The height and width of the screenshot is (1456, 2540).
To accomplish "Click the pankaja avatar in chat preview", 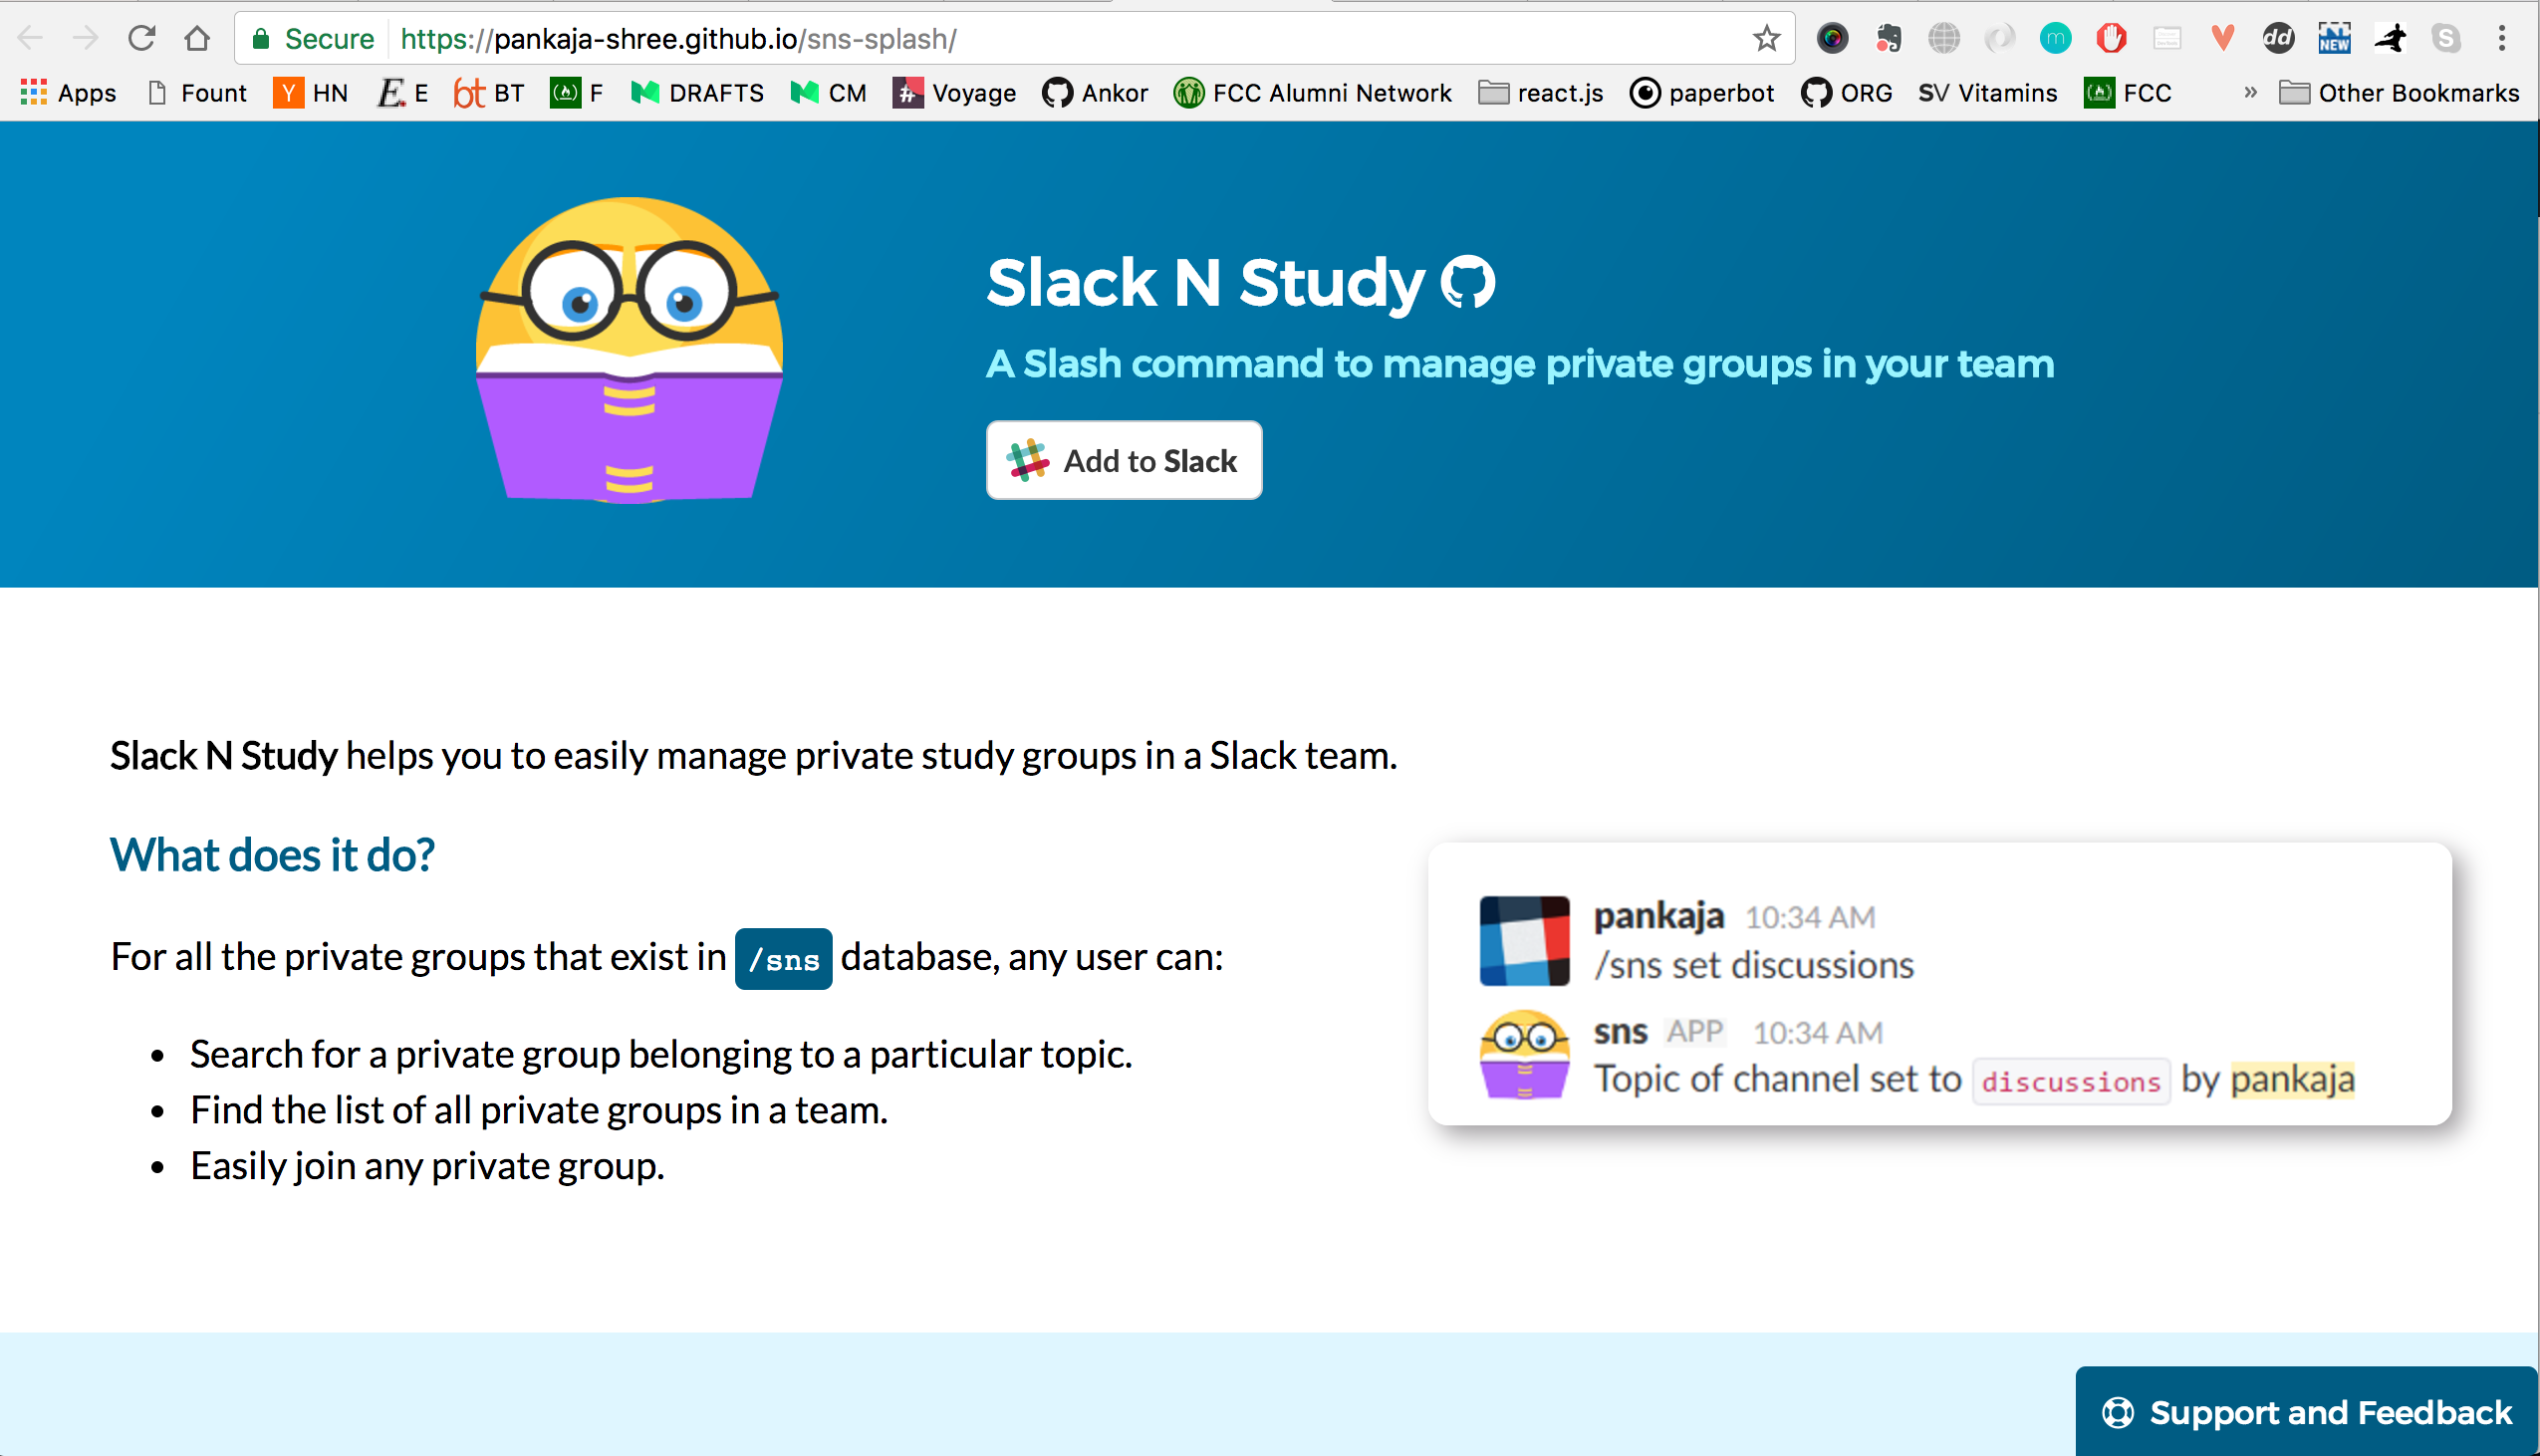I will [x=1524, y=941].
